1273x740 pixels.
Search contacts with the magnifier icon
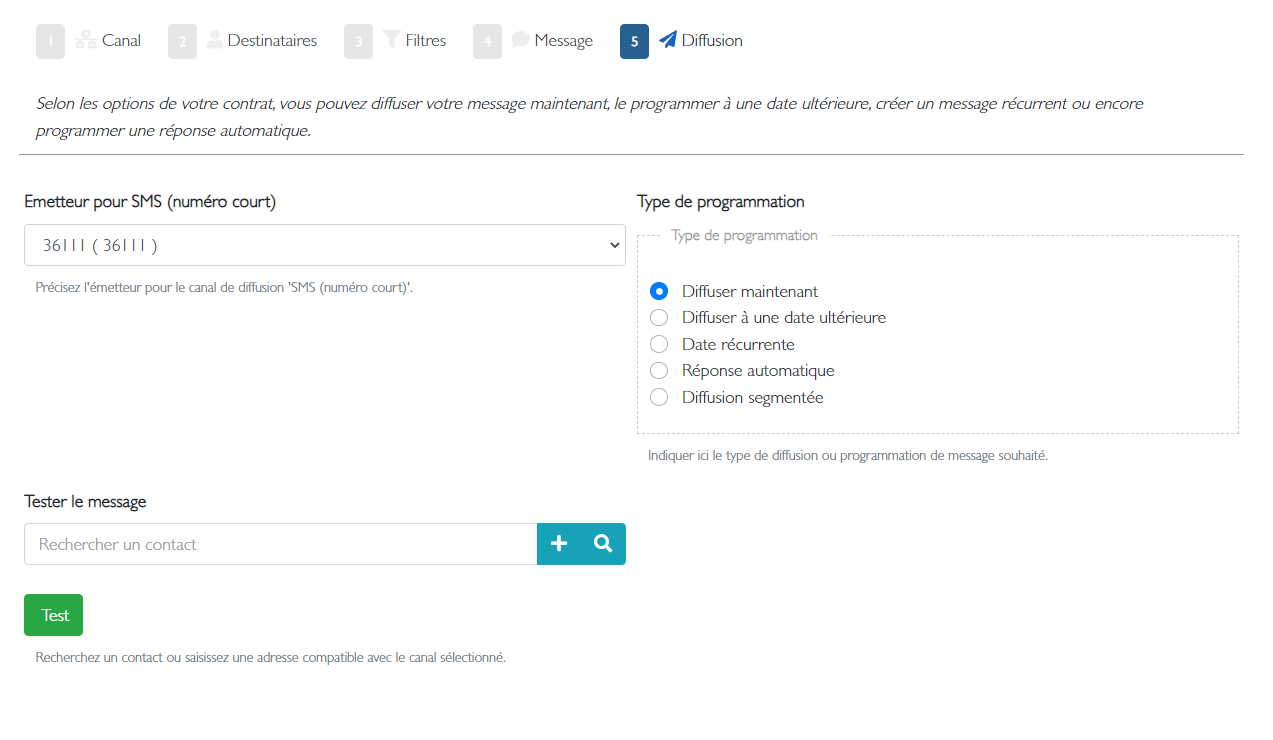(603, 544)
